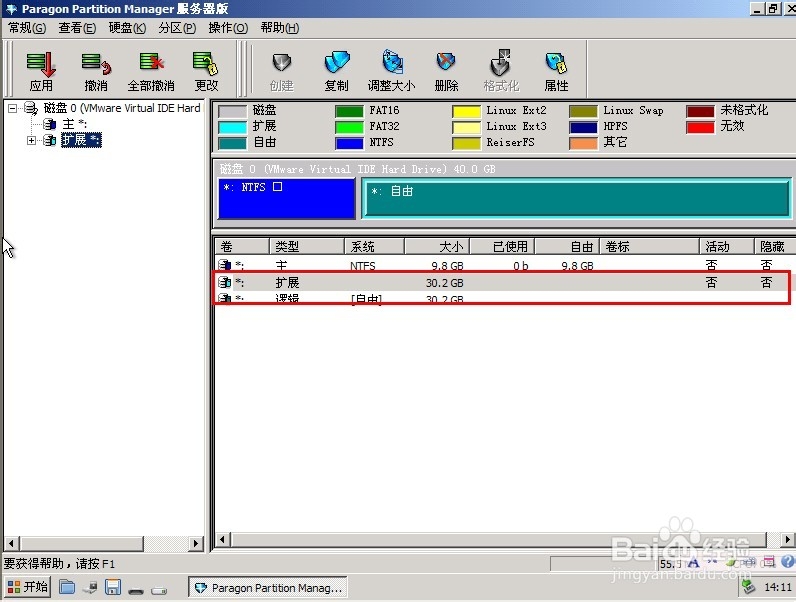Click the help question mark status icon
This screenshot has width=796, height=602.
click(787, 561)
